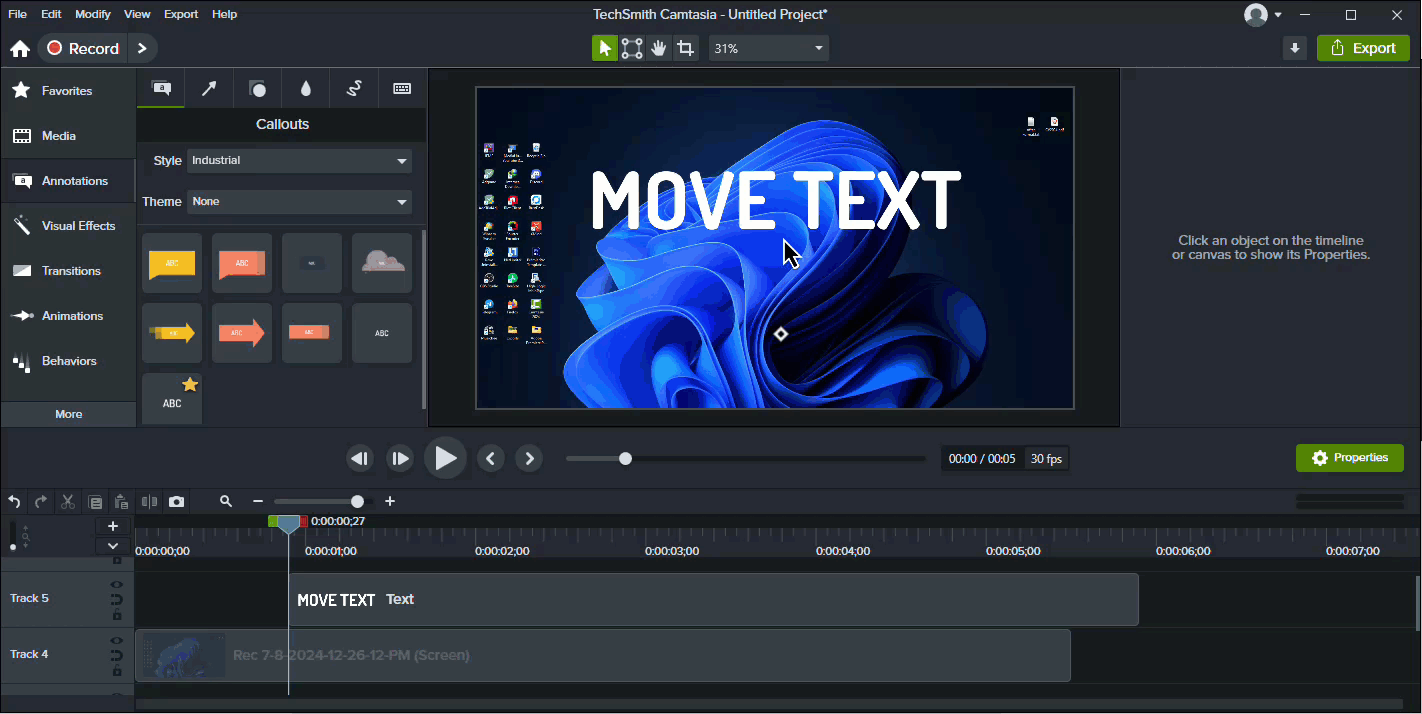Screen dimensions: 1422x714
Task: Select the MOVE TEXT clip on Track 5
Action: point(712,599)
